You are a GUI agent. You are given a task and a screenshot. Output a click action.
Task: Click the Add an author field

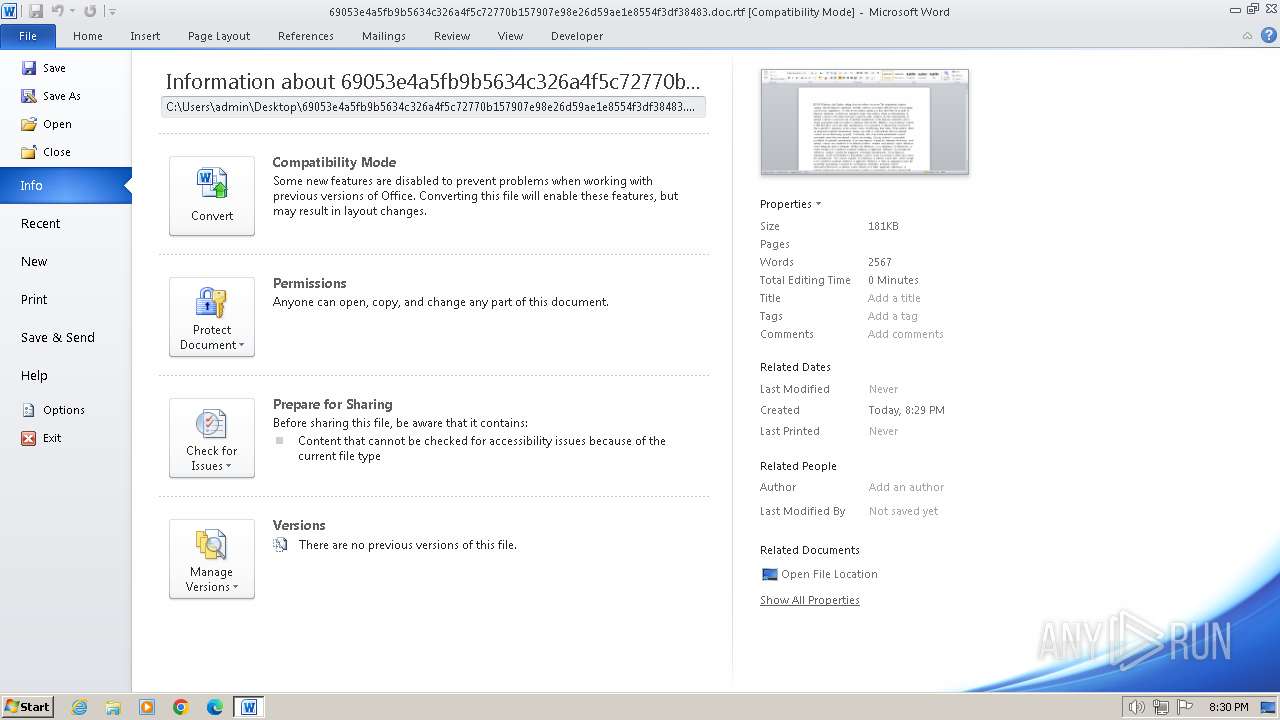(x=906, y=487)
